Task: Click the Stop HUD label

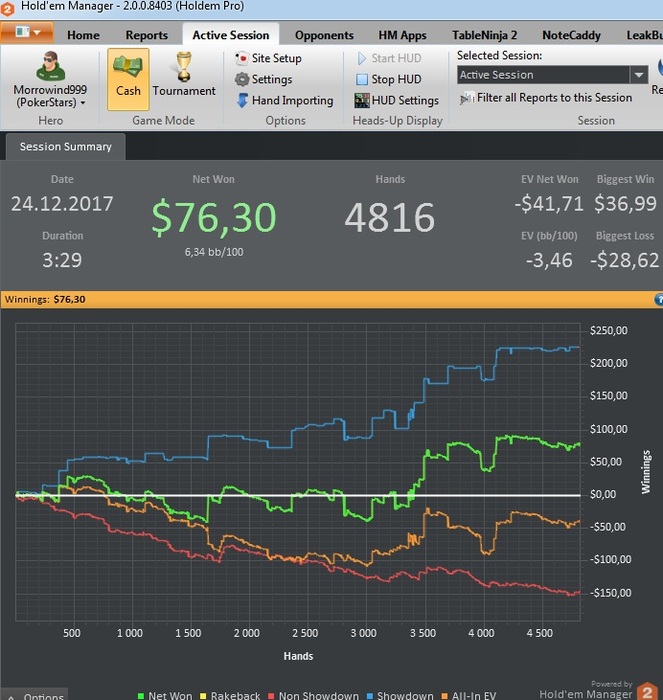Action: (x=396, y=79)
